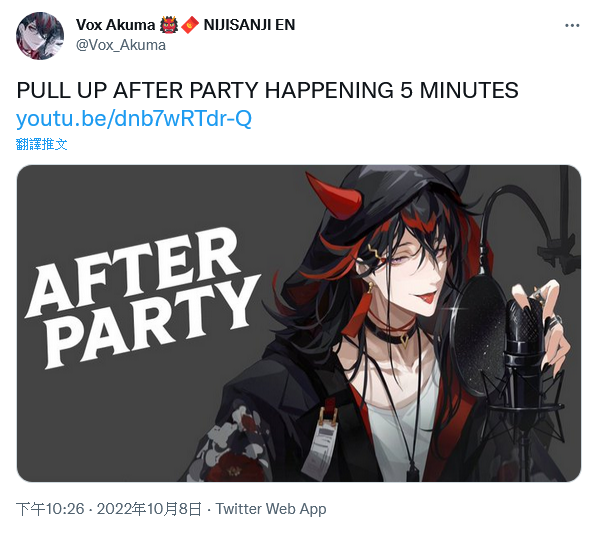598x535 pixels.
Task: Open the youtu.be/dnb7wRTdr-Q link
Action: click(133, 119)
